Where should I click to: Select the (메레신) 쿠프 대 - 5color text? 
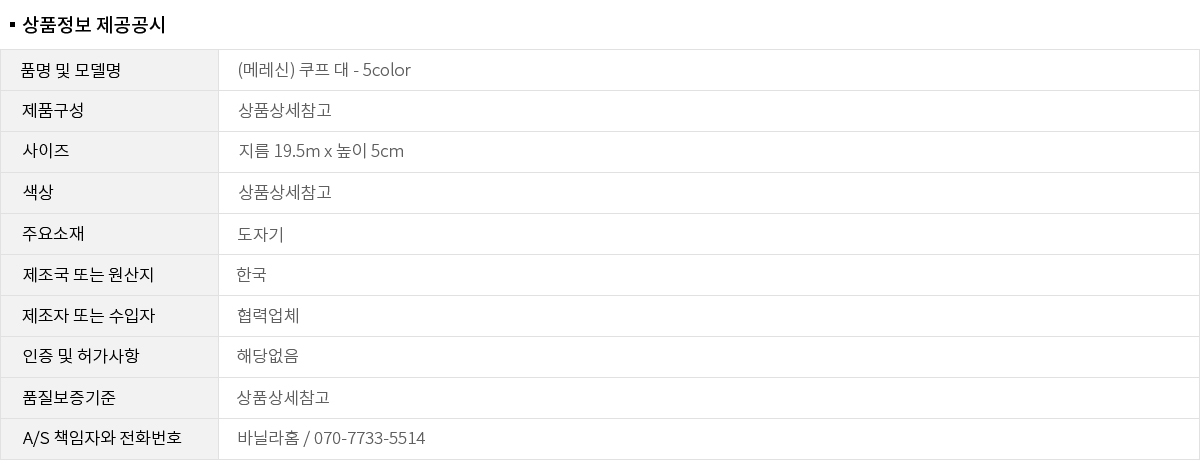click(324, 70)
